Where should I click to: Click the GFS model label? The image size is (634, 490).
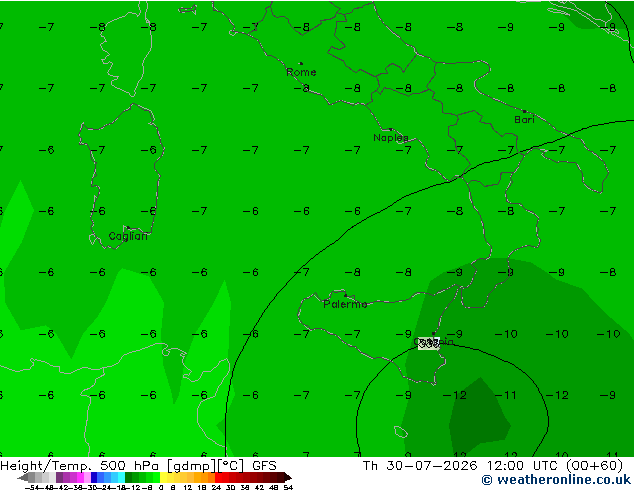tap(264, 466)
